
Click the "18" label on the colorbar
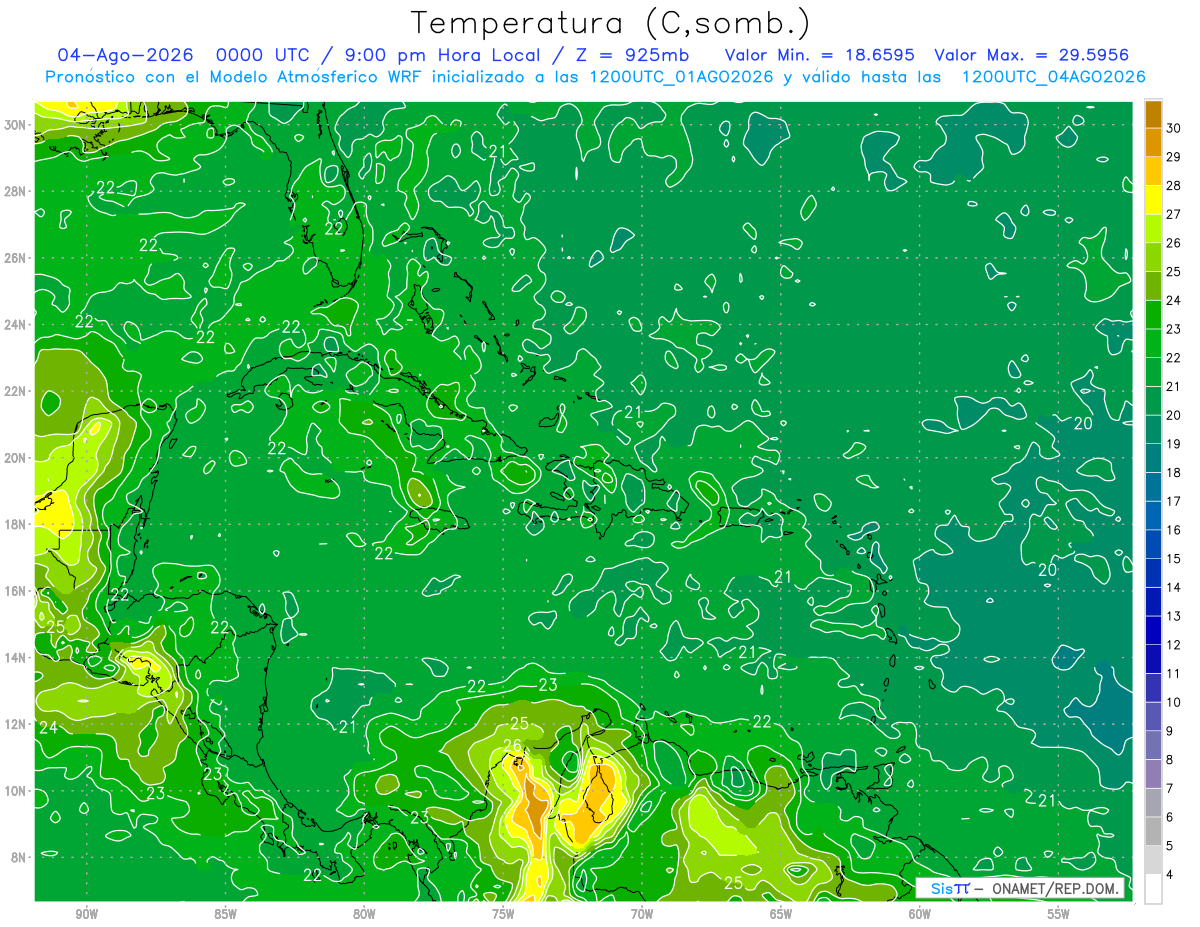coord(1174,473)
